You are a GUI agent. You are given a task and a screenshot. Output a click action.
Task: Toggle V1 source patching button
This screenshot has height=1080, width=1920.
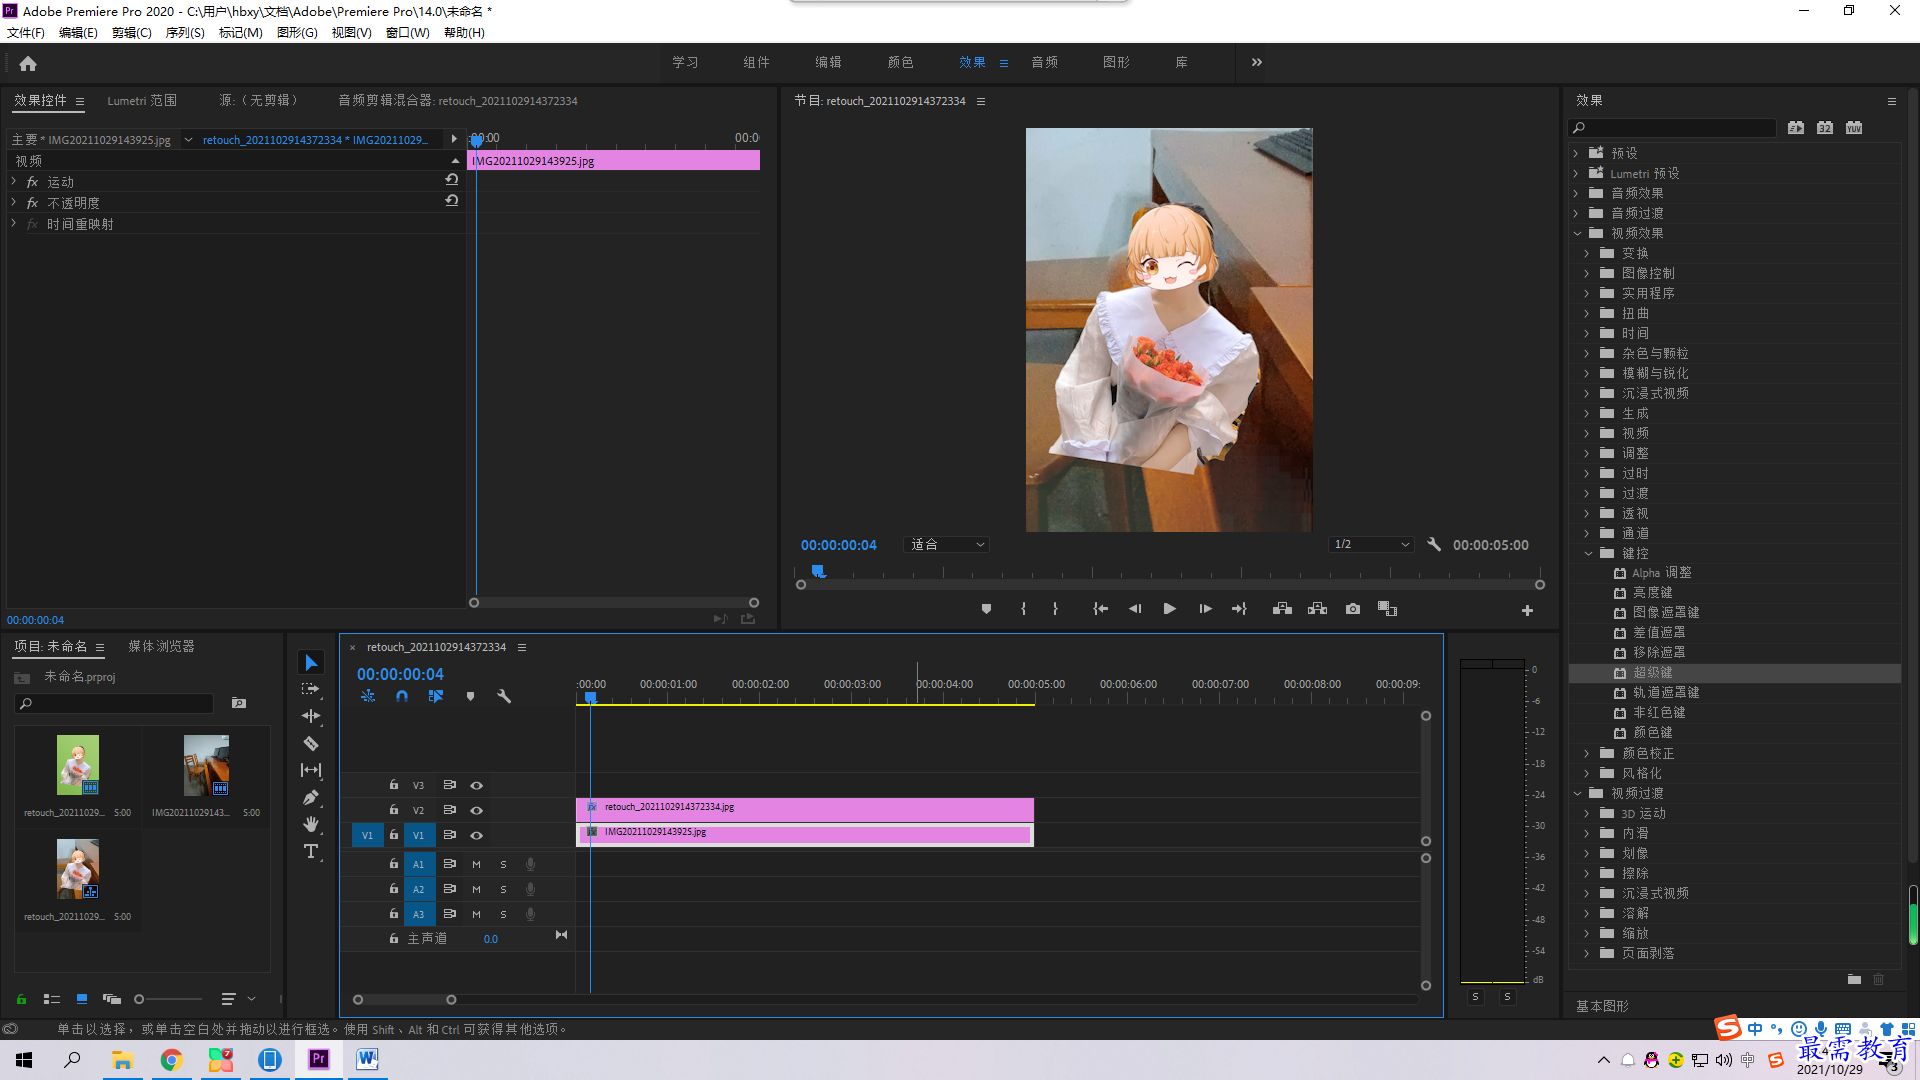(x=367, y=835)
